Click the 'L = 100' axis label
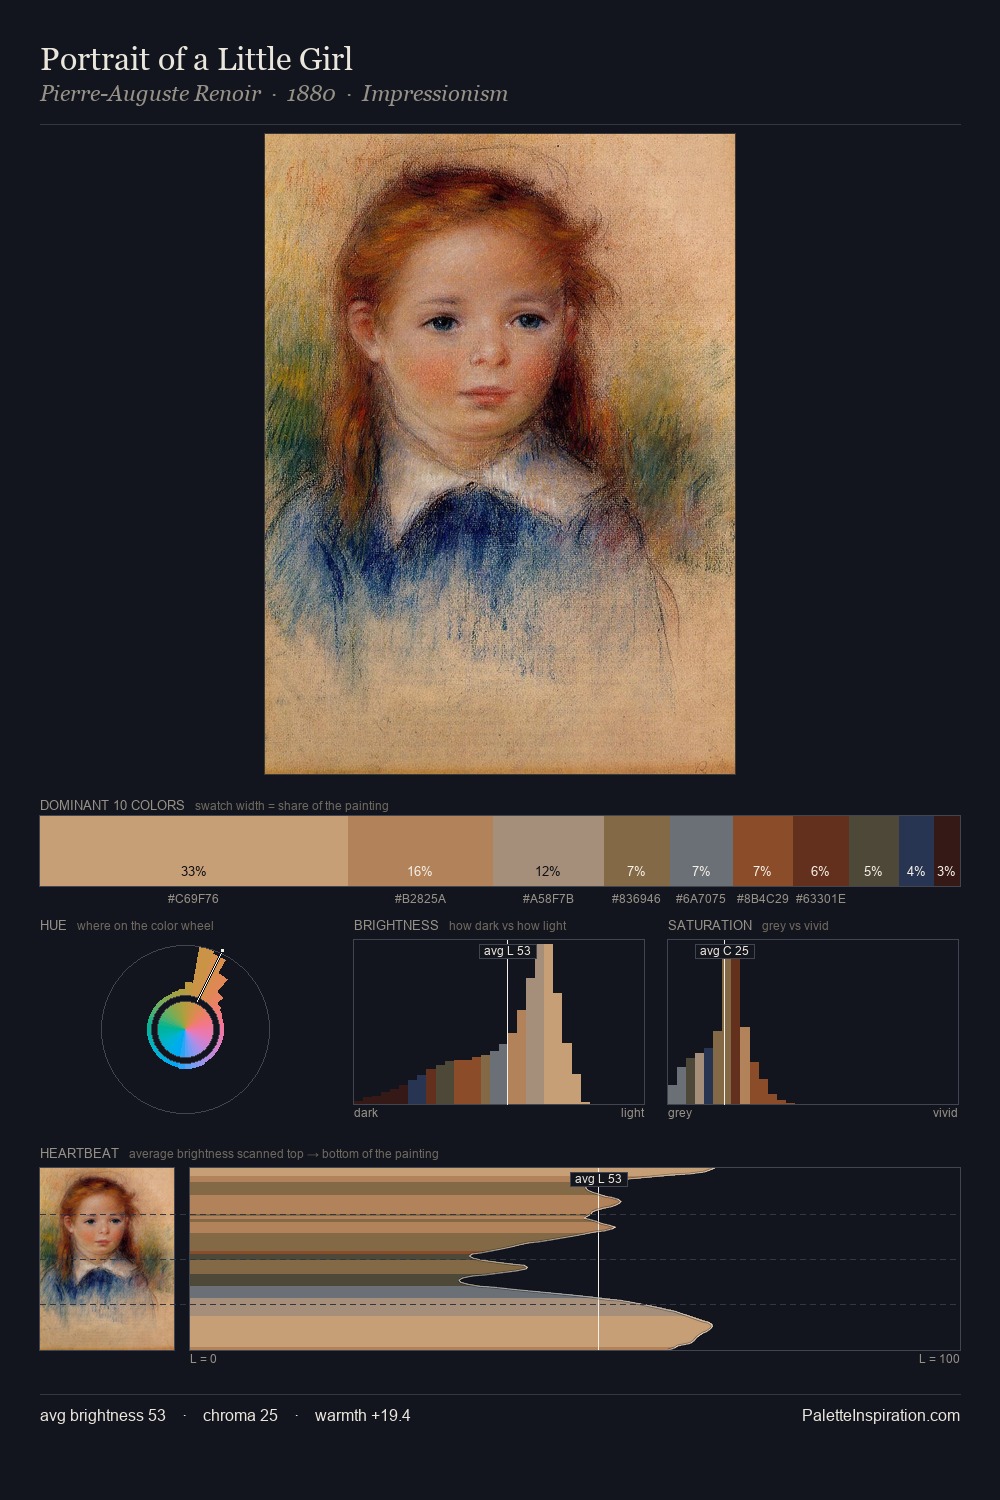Image resolution: width=1000 pixels, height=1500 pixels. (939, 1359)
